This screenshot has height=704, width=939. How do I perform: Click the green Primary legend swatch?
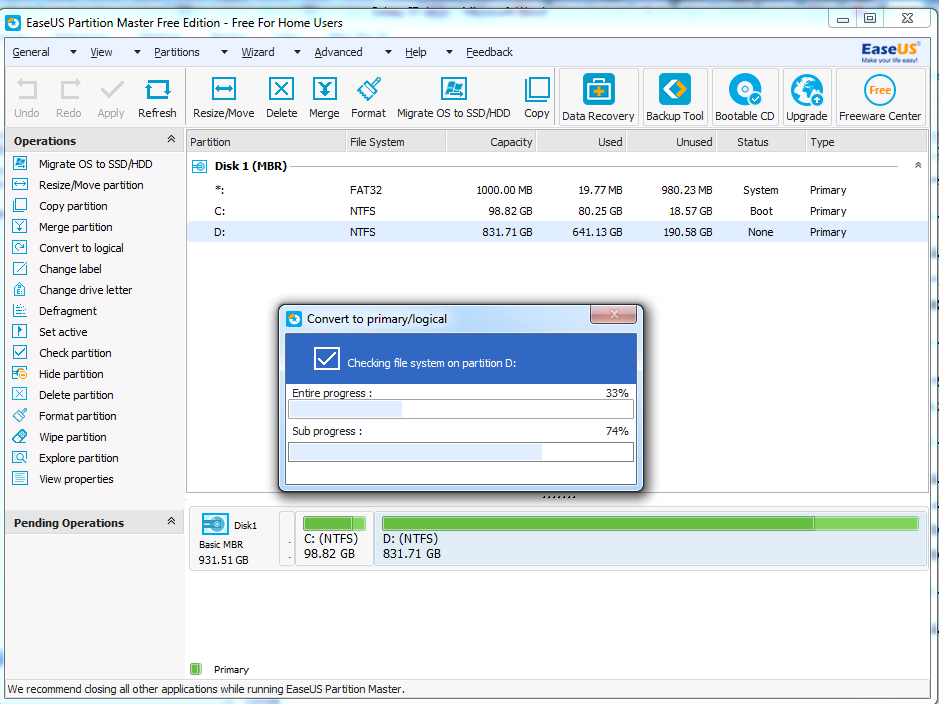click(195, 669)
